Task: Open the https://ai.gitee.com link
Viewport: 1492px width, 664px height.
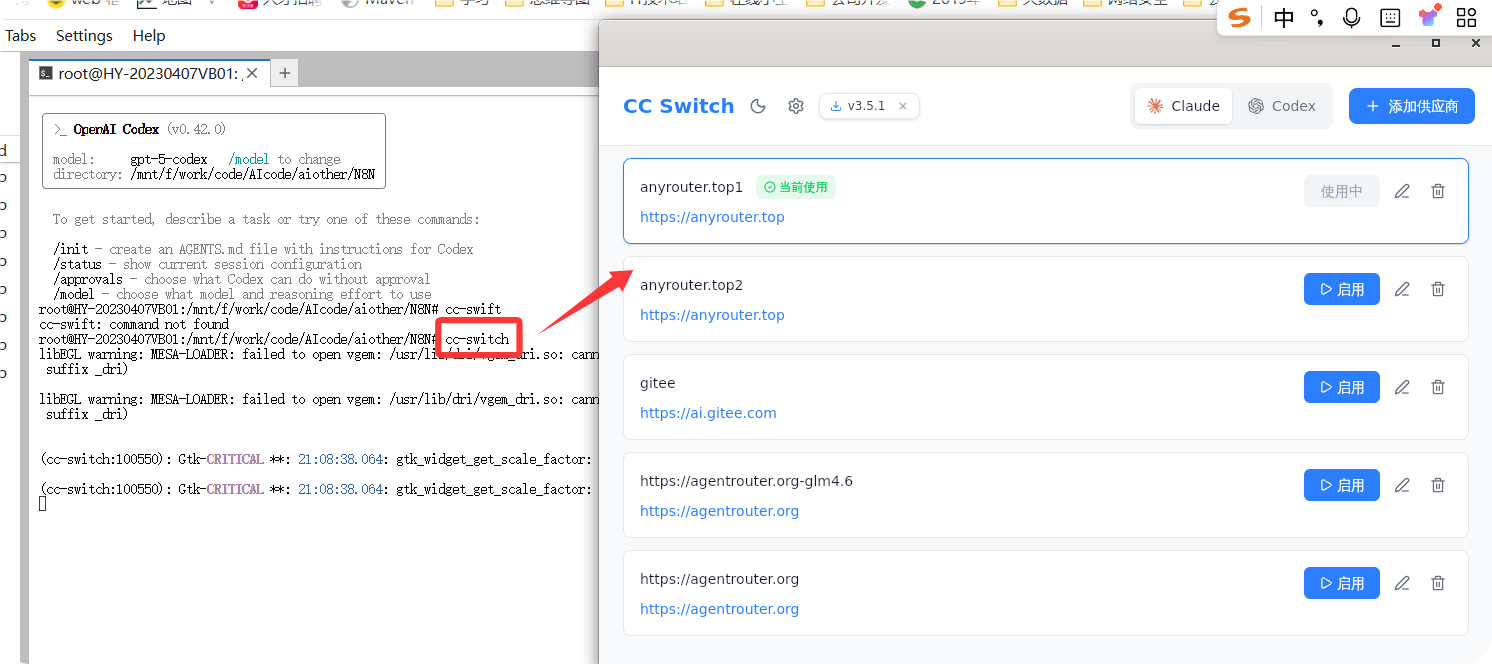Action: tap(708, 413)
